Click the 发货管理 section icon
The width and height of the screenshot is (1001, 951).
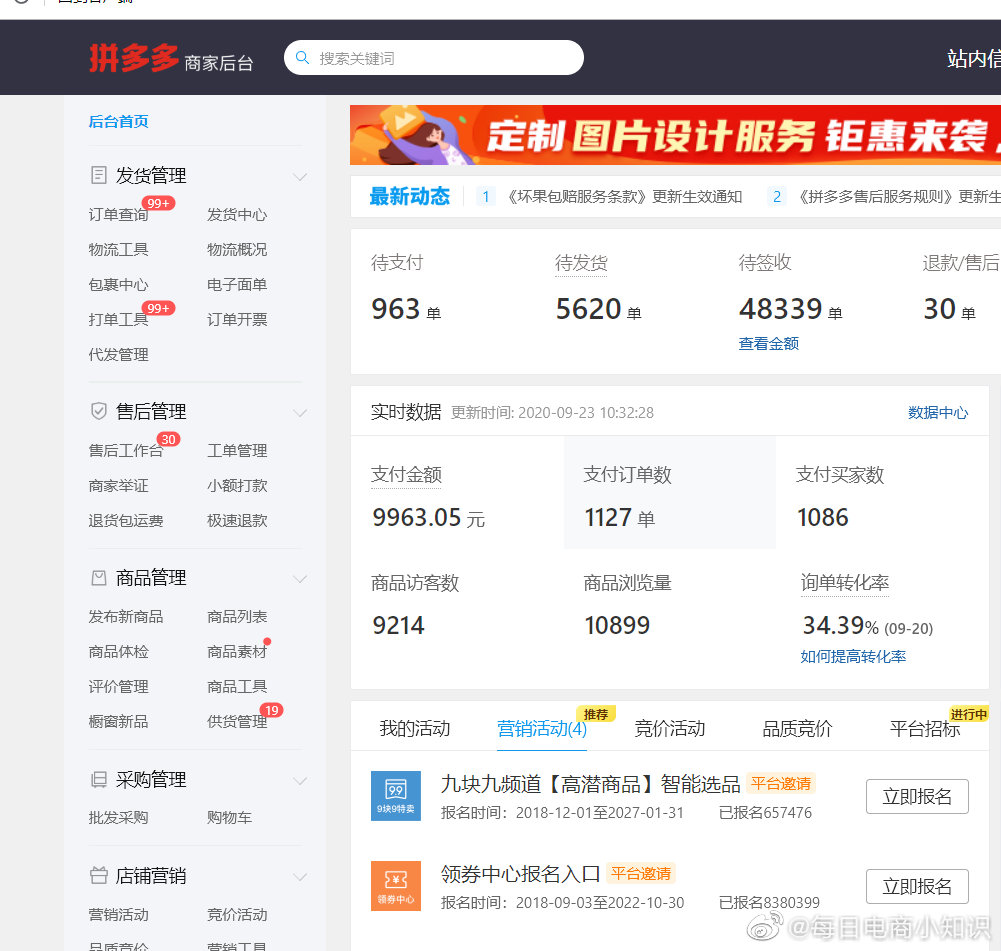tap(99, 175)
